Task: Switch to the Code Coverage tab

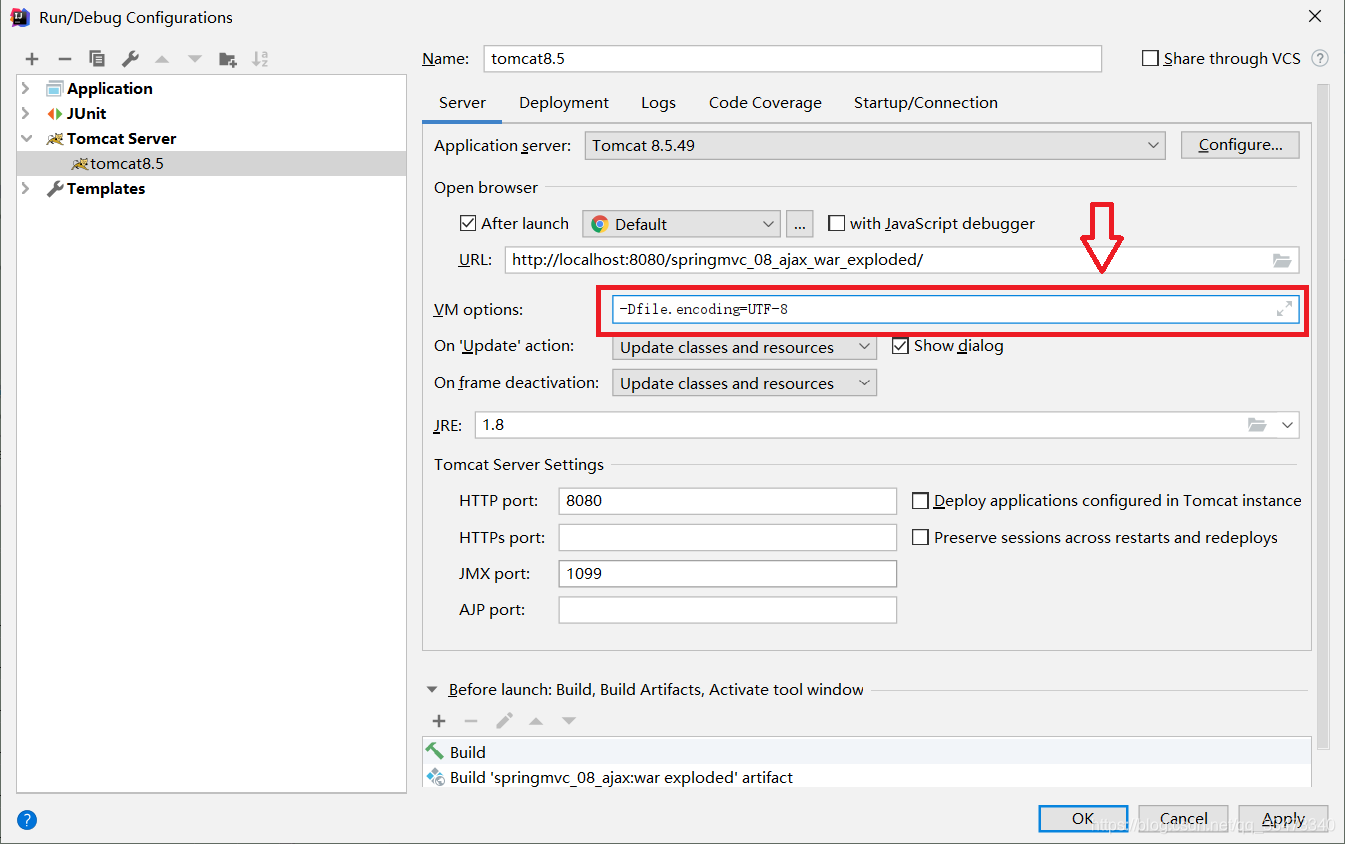Action: click(765, 103)
